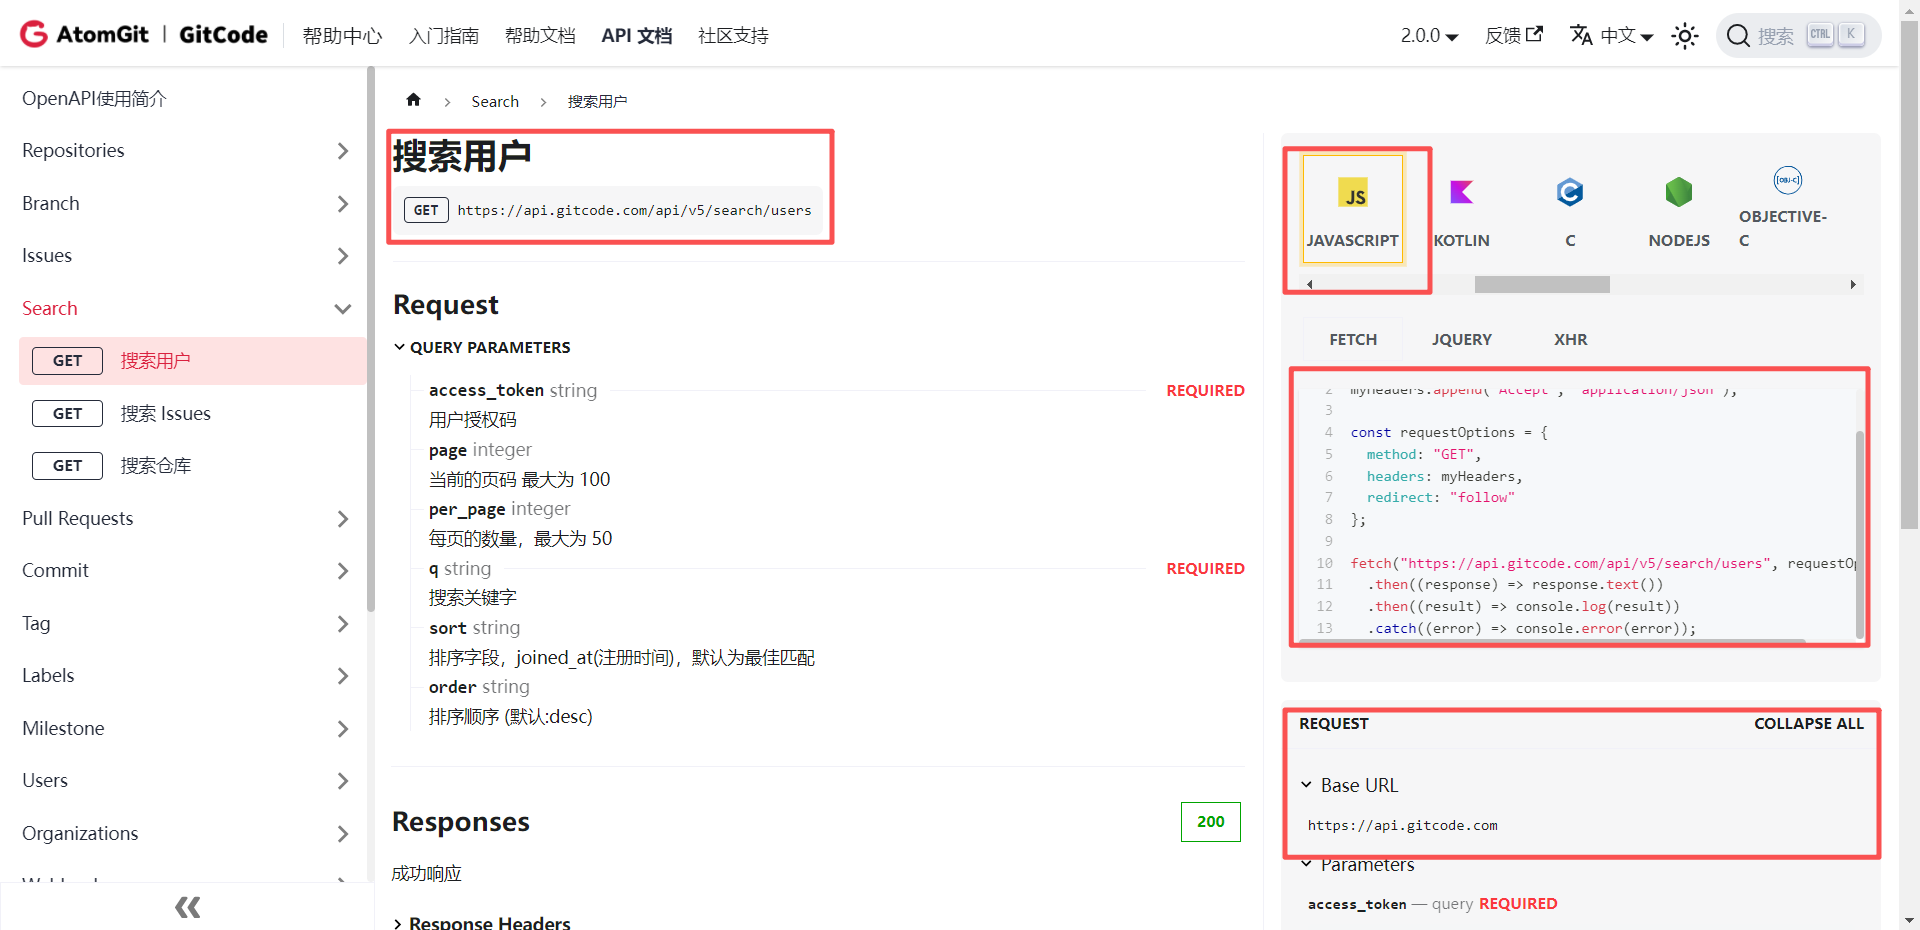Screen dimensions: 1920x930
Task: Click the Search breadcrumb link
Action: 495,101
